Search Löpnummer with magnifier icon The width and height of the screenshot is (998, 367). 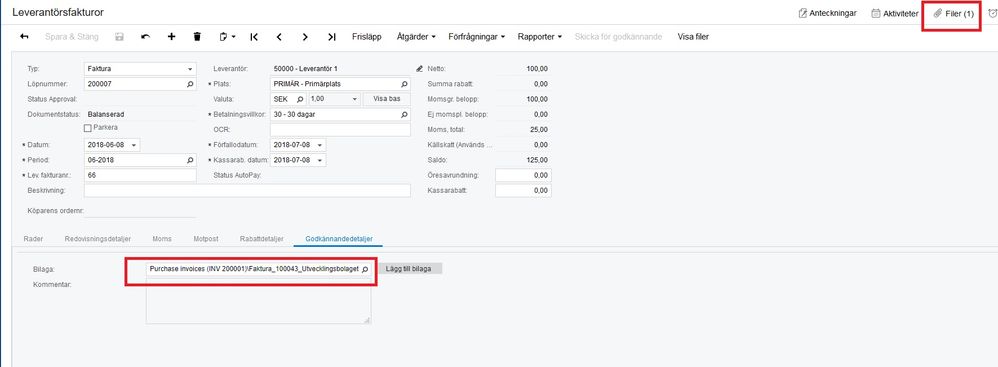(190, 84)
